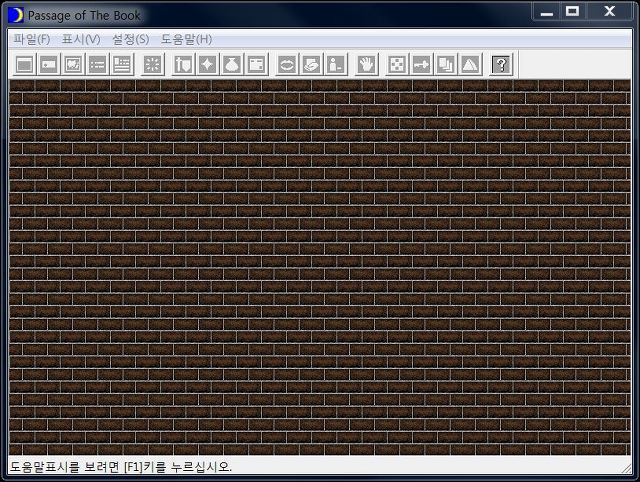Screen dimensions: 640x482
Task: Click the lips talk icon
Action: [287, 64]
